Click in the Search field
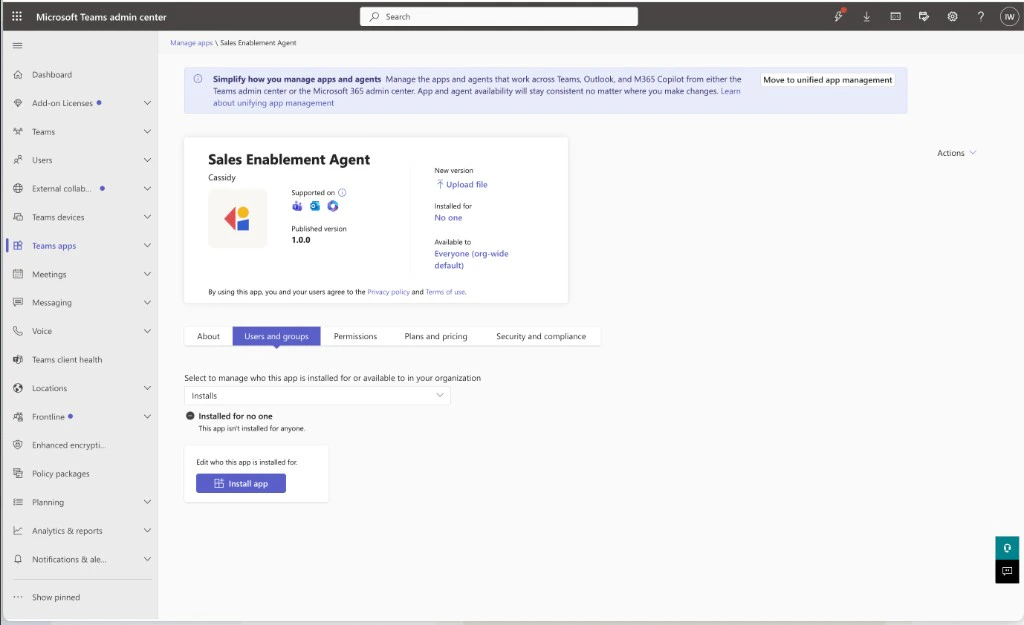 [x=499, y=17]
